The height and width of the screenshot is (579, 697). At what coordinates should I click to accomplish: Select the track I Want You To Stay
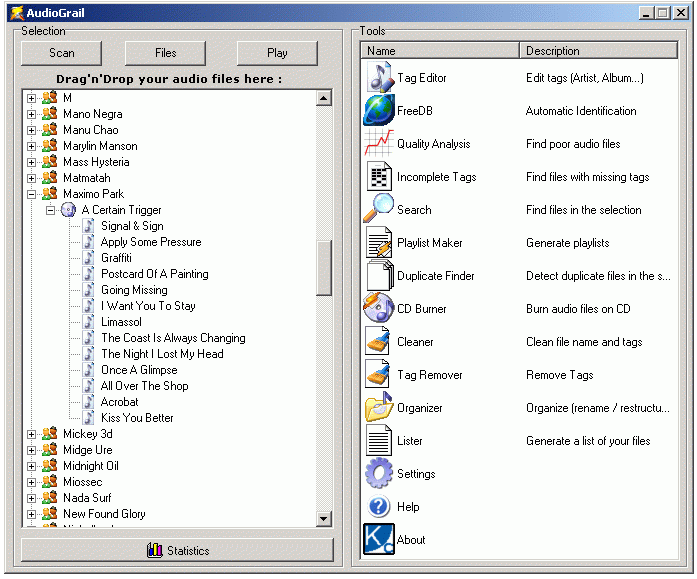tap(148, 306)
